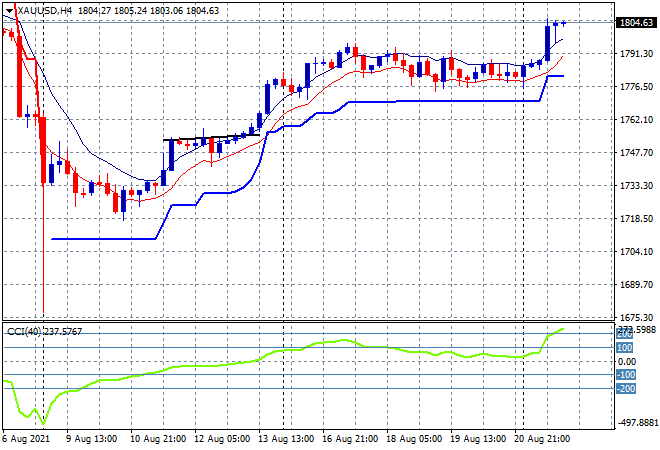Click the 10 Aug 21:00 time label

click(x=158, y=439)
